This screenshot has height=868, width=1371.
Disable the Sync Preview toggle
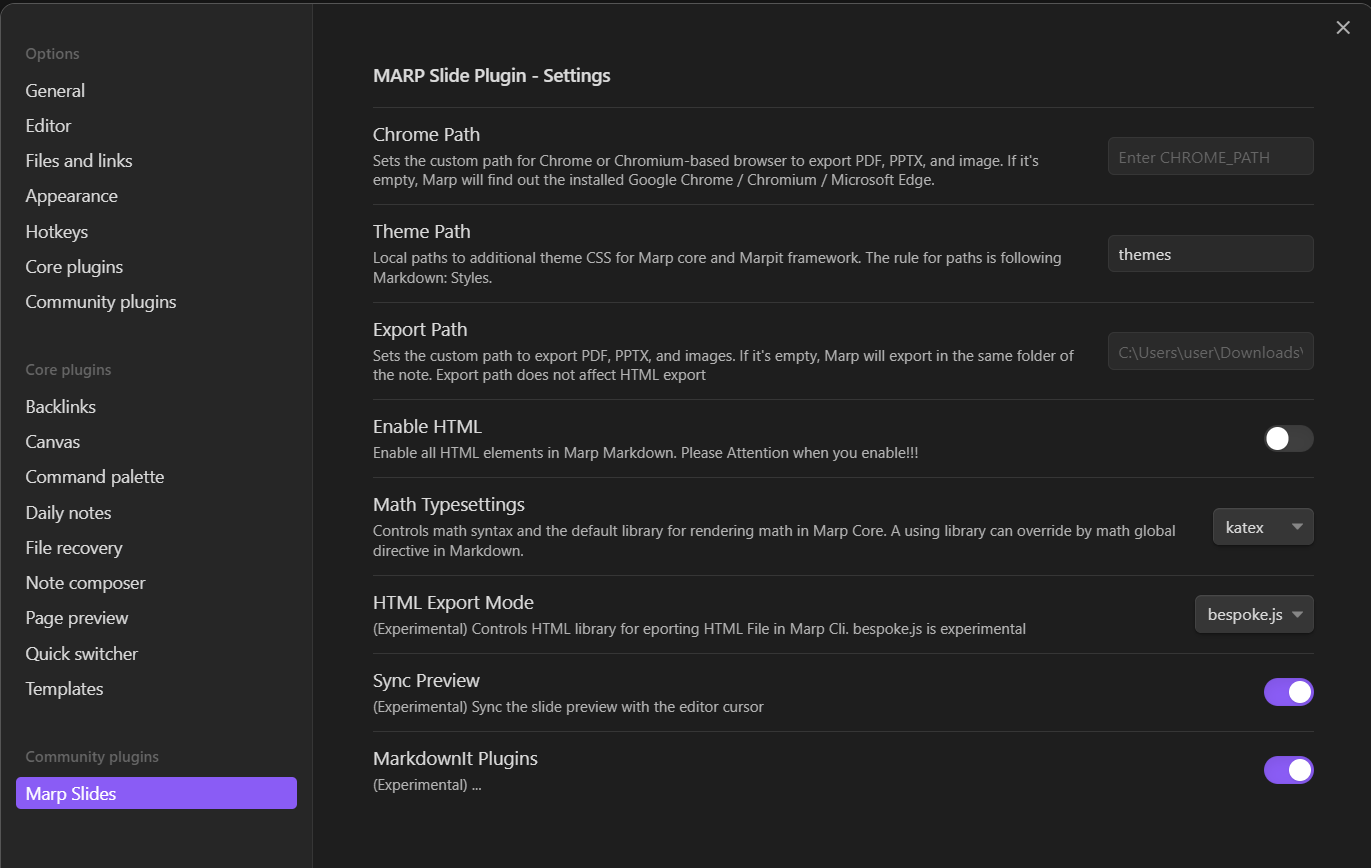(x=1288, y=692)
